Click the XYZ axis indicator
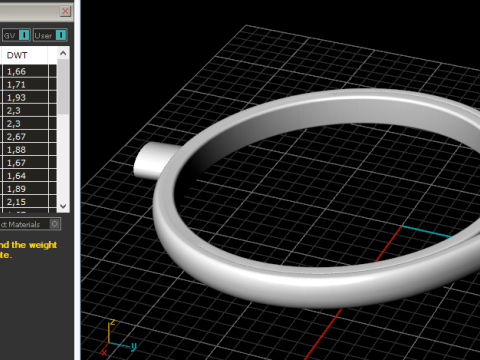This screenshot has width=480, height=360. (x=118, y=337)
